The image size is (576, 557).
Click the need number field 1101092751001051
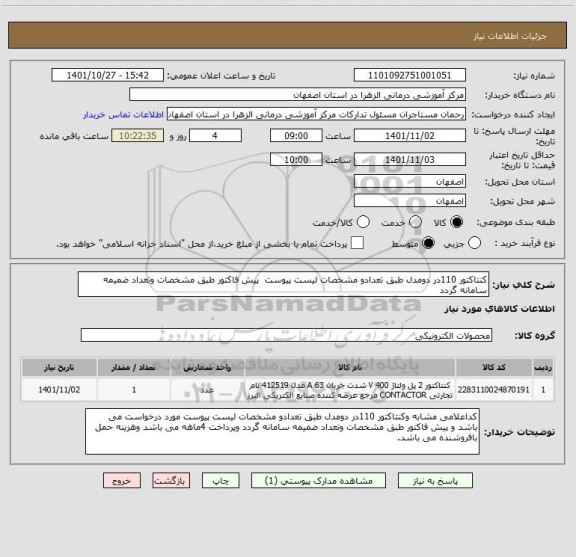(410, 75)
